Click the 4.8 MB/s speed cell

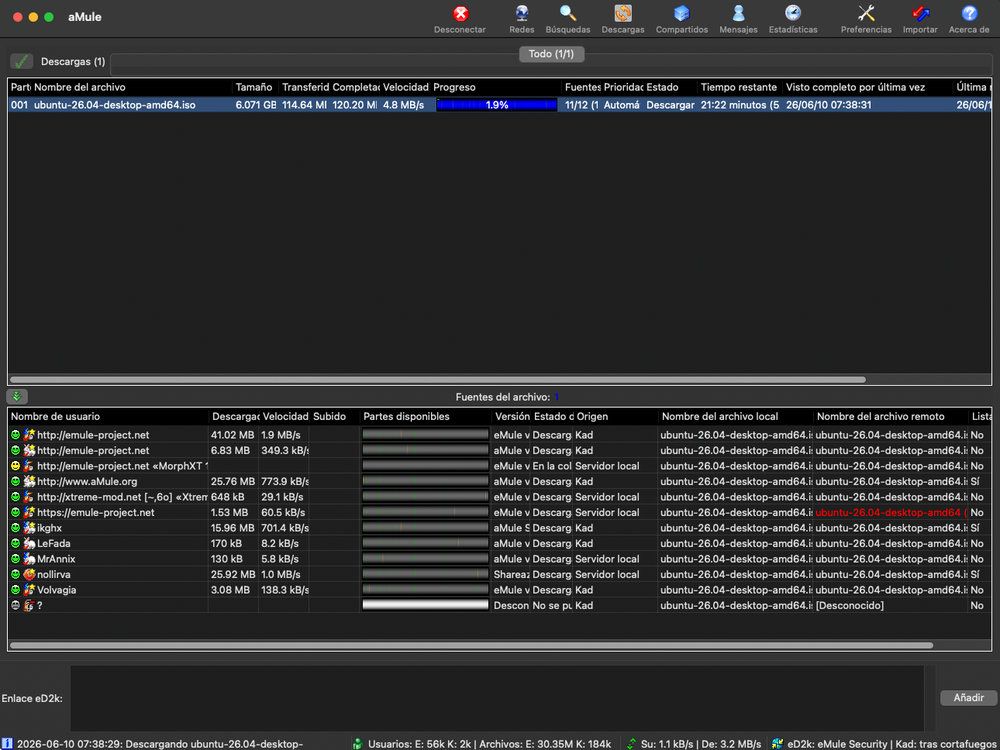point(403,105)
